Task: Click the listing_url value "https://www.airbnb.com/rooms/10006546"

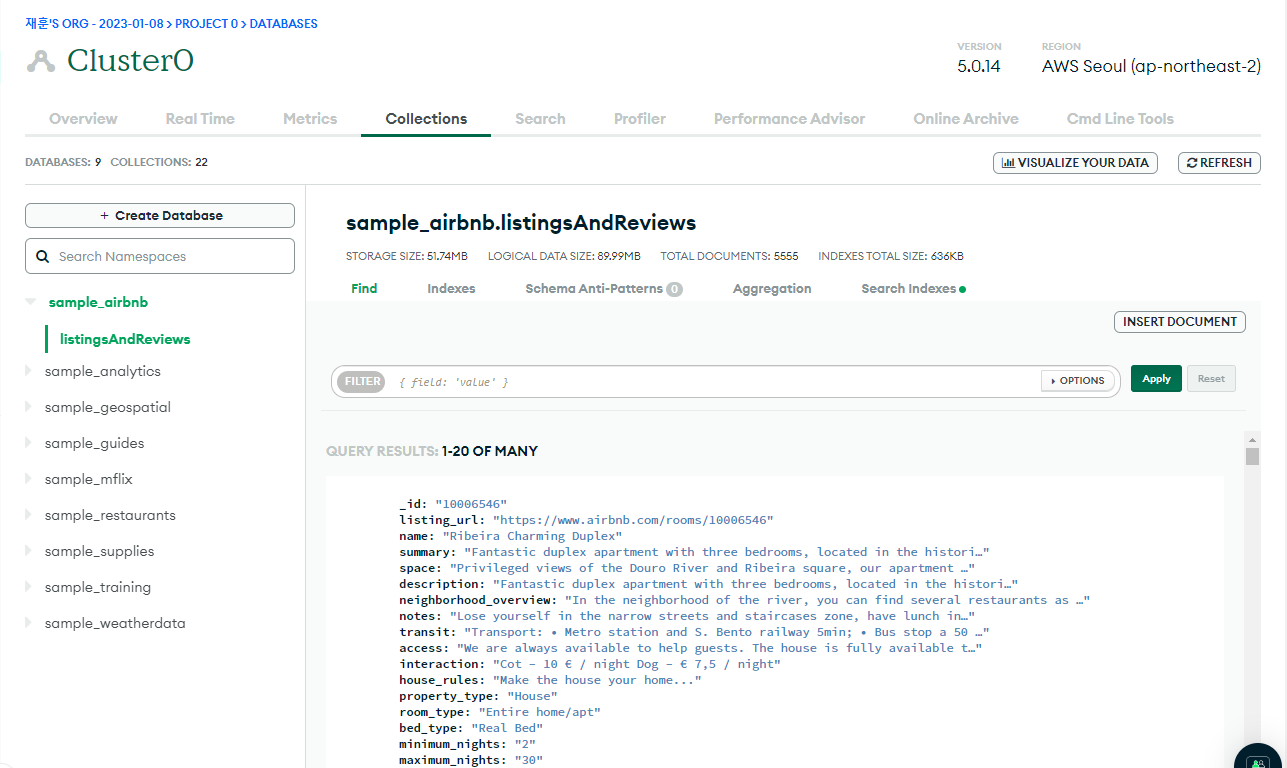Action: pyautogui.click(x=633, y=520)
